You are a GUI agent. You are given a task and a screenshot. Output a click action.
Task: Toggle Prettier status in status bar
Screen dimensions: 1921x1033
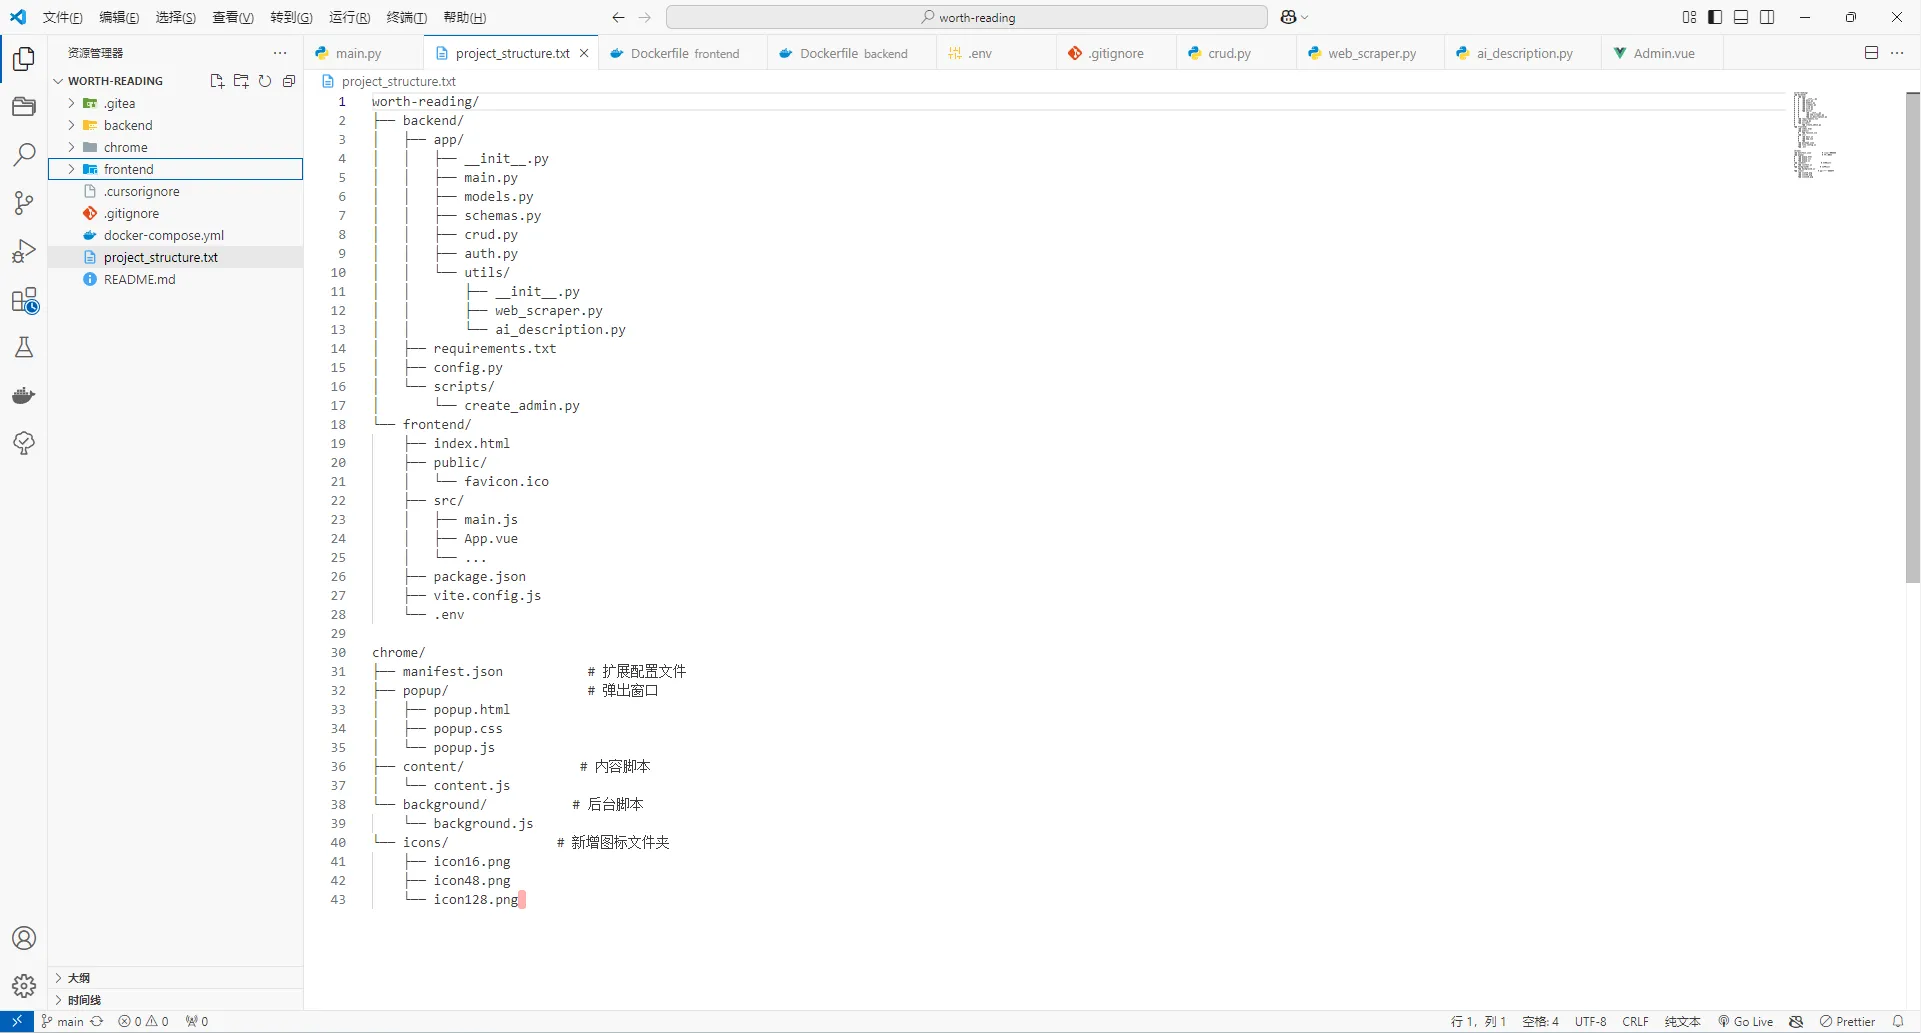tap(1847, 1021)
